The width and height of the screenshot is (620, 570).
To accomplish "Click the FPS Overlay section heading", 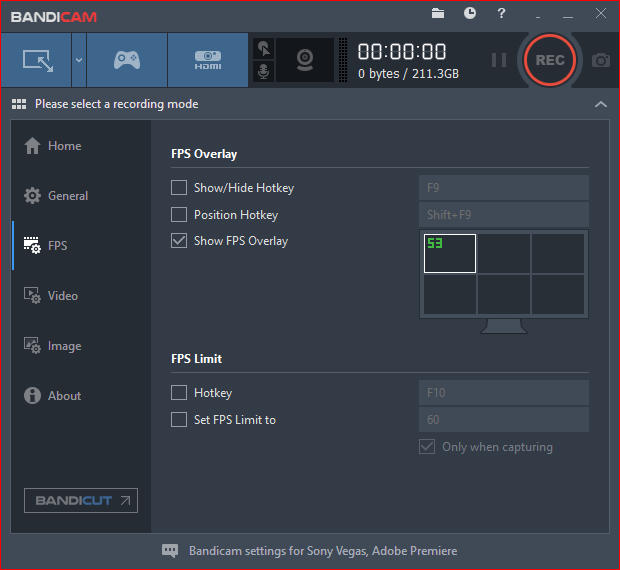I will coord(204,154).
